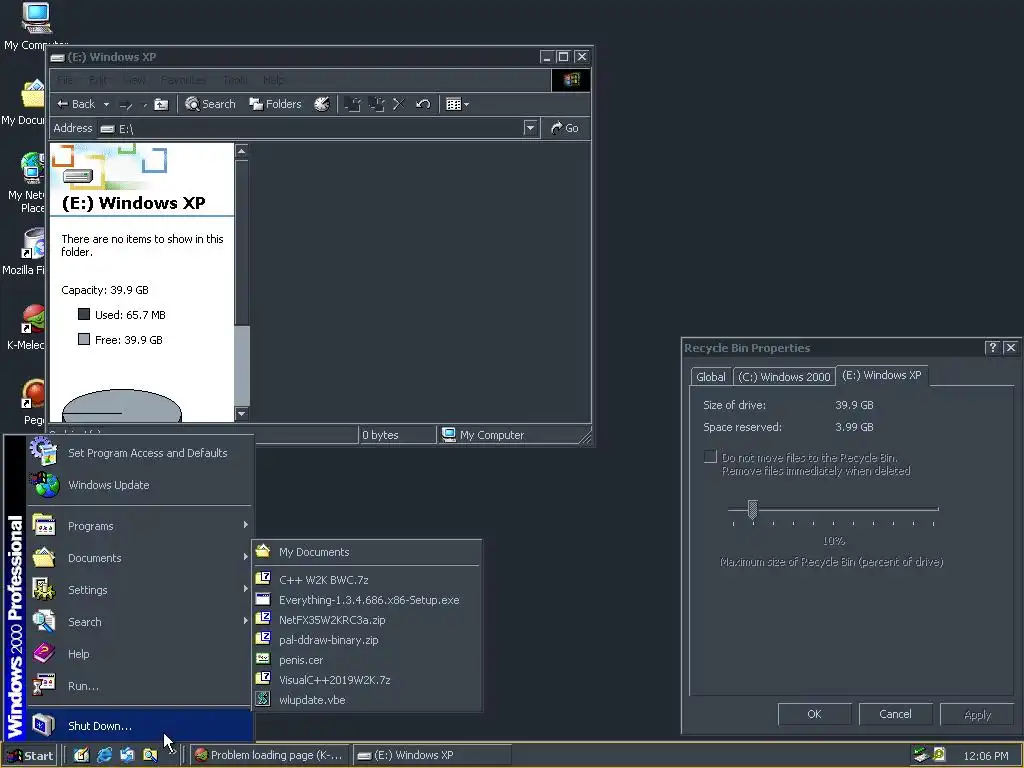Expand the Programs submenu arrow
Image resolution: width=1024 pixels, height=768 pixels.
tap(246, 525)
